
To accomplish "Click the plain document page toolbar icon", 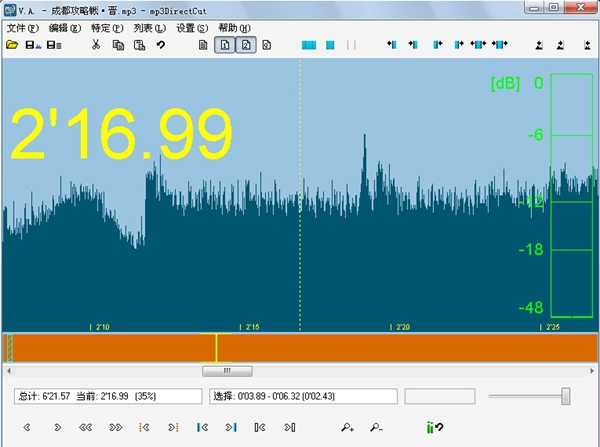I will [203, 45].
